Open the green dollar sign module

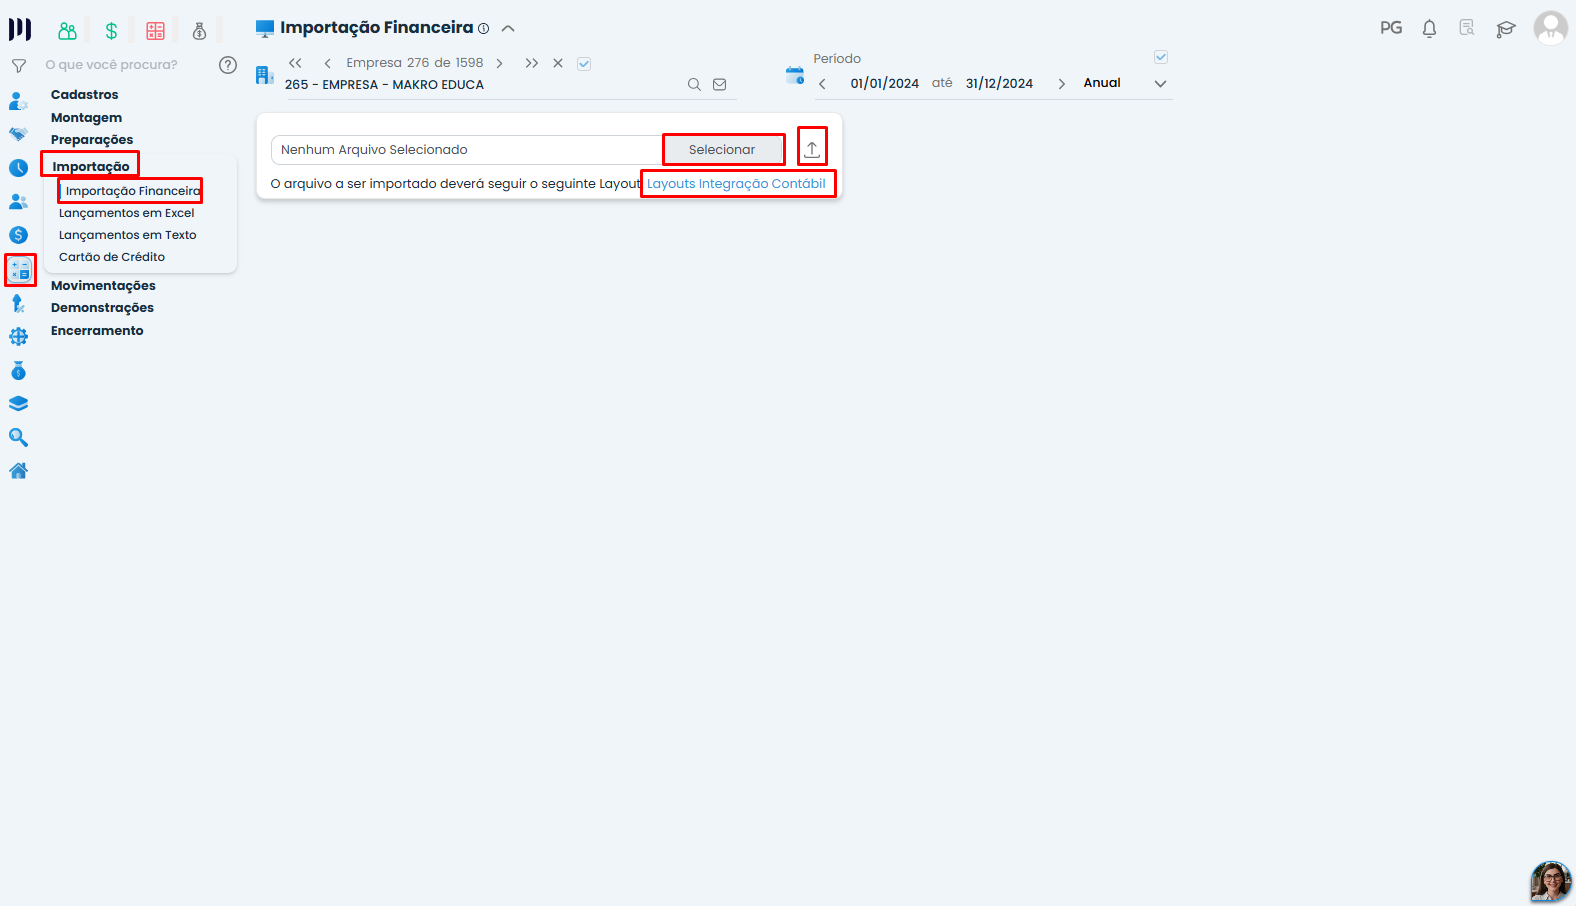pos(111,31)
